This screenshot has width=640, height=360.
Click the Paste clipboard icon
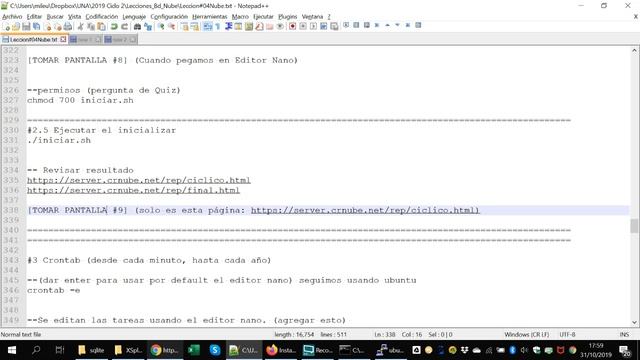(101, 27)
